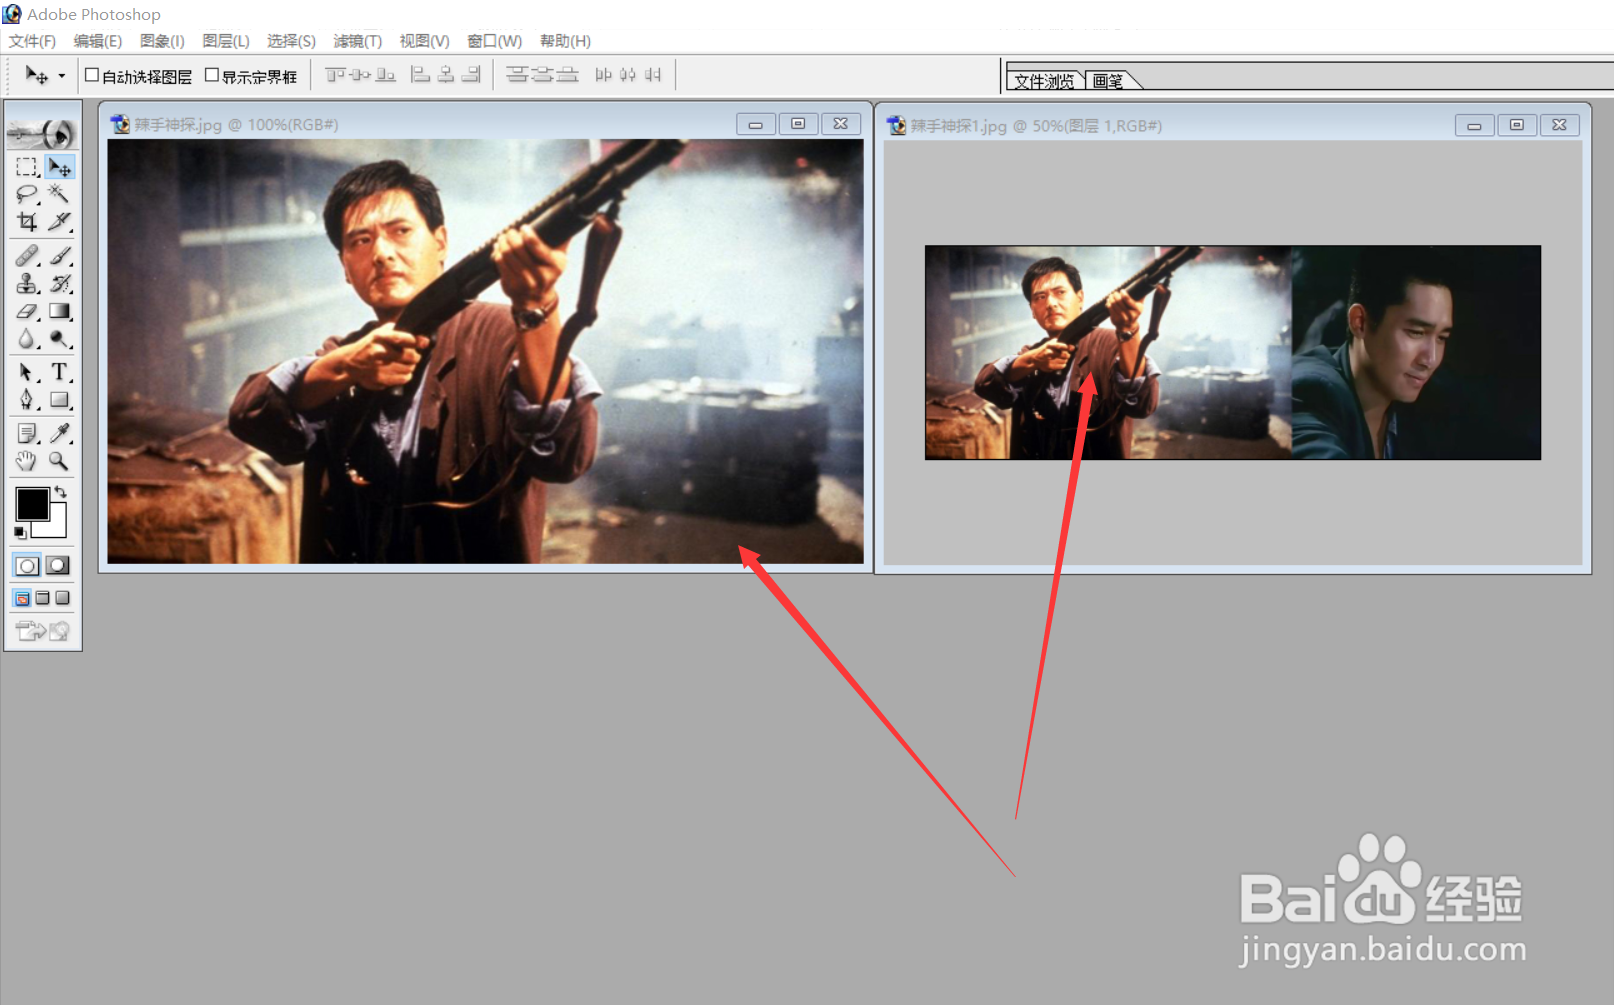The image size is (1614, 1005).
Task: Select the Dodge tool
Action: tap(59, 339)
